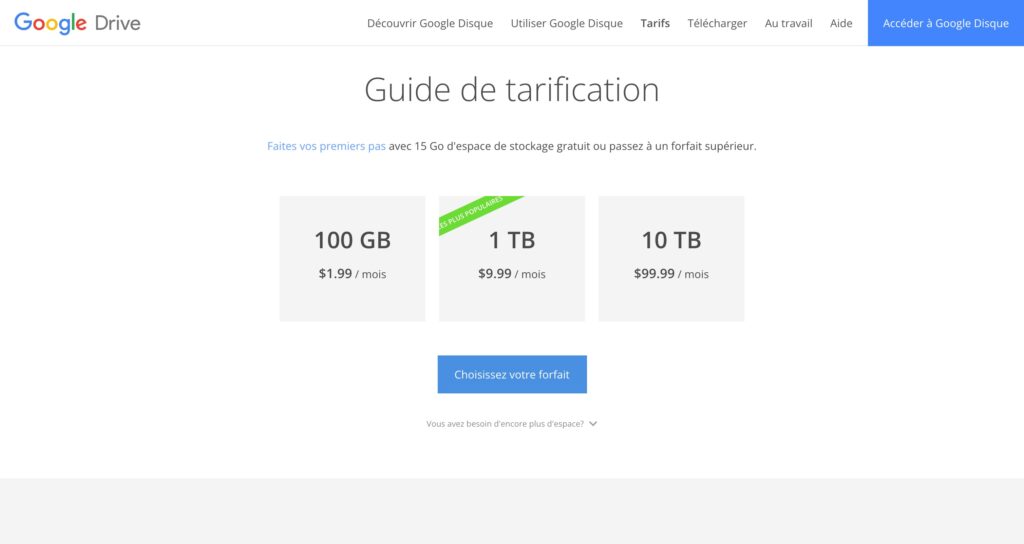The height and width of the screenshot is (544, 1024).
Task: Click the chevron next to plus d'espace
Action: click(593, 424)
